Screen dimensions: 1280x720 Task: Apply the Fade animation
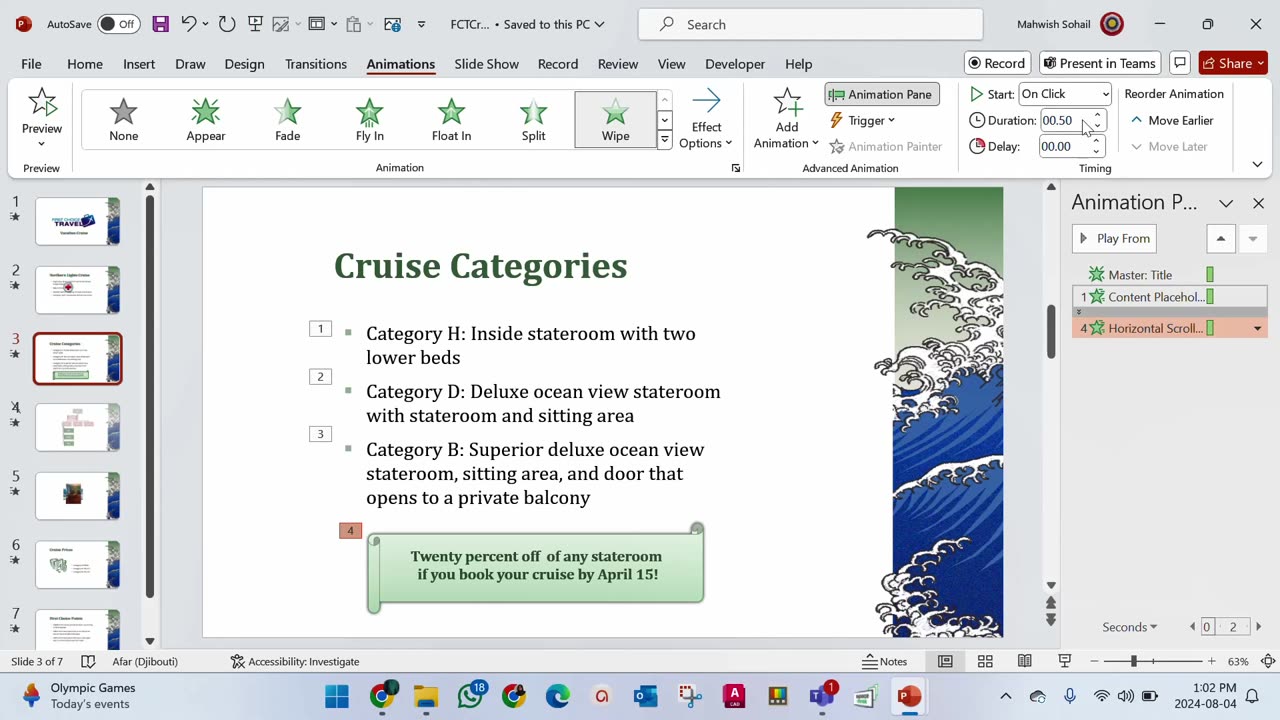click(x=288, y=119)
